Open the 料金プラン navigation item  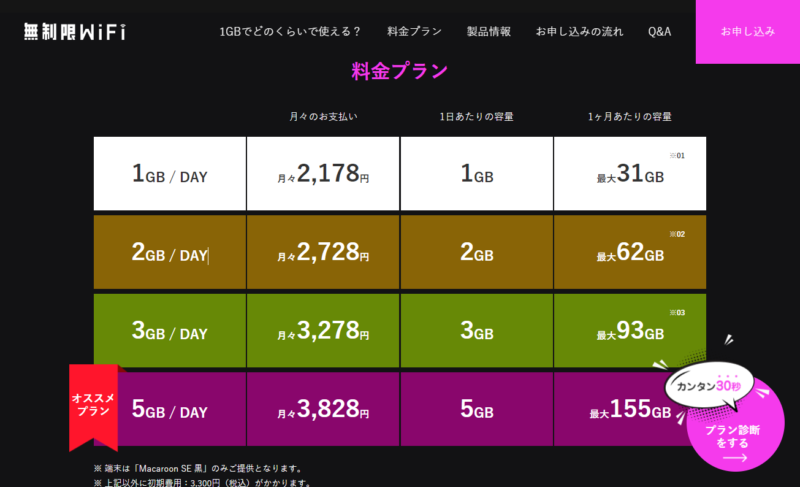(414, 32)
